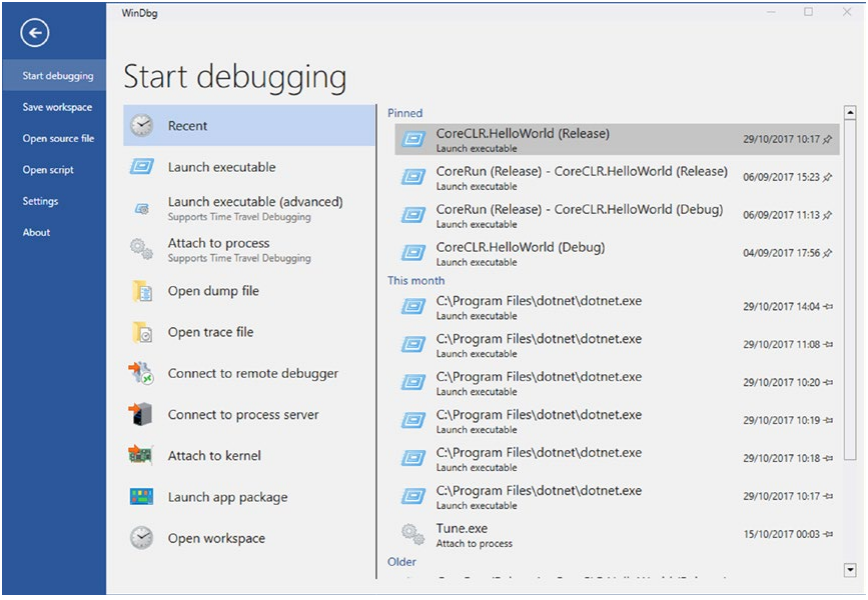Click the Connect to process server icon
Screen dimensions: 868x600
[x=141, y=414]
